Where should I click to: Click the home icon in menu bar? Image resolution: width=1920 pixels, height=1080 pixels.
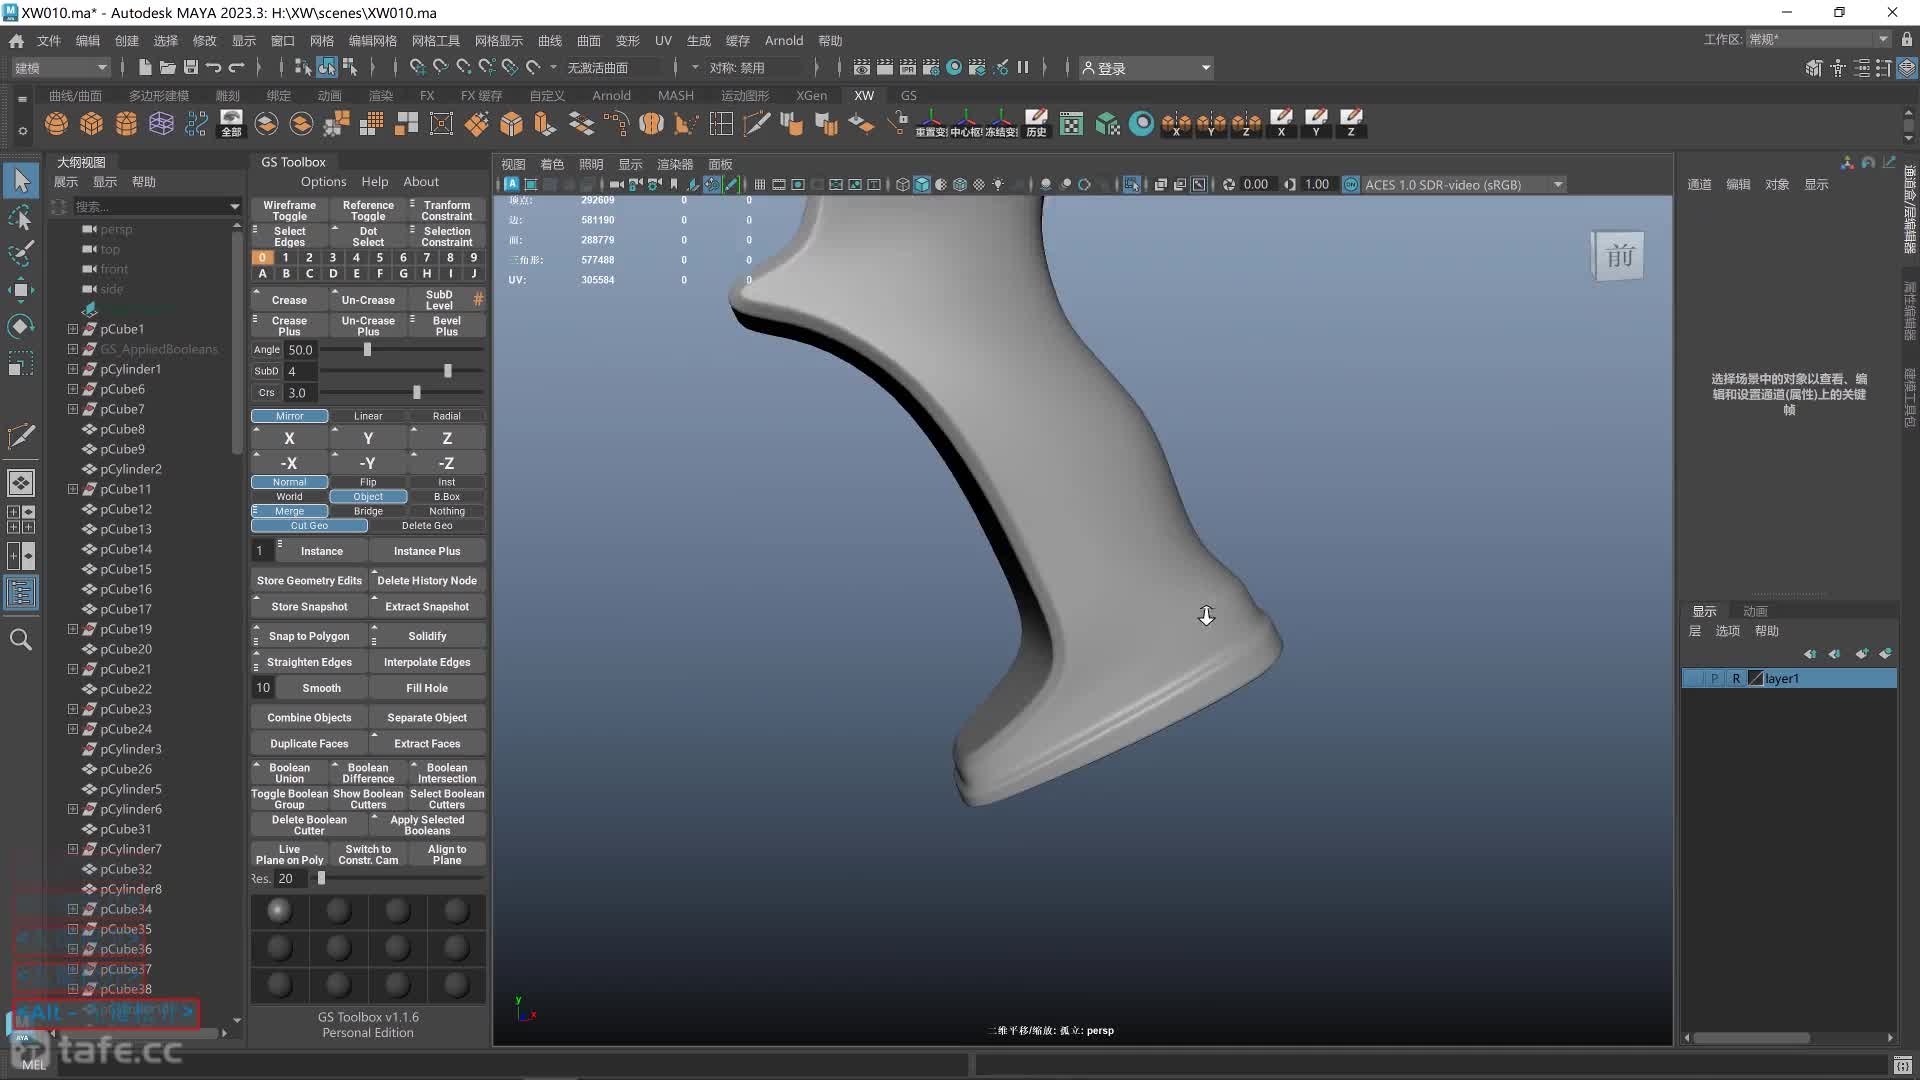(16, 41)
